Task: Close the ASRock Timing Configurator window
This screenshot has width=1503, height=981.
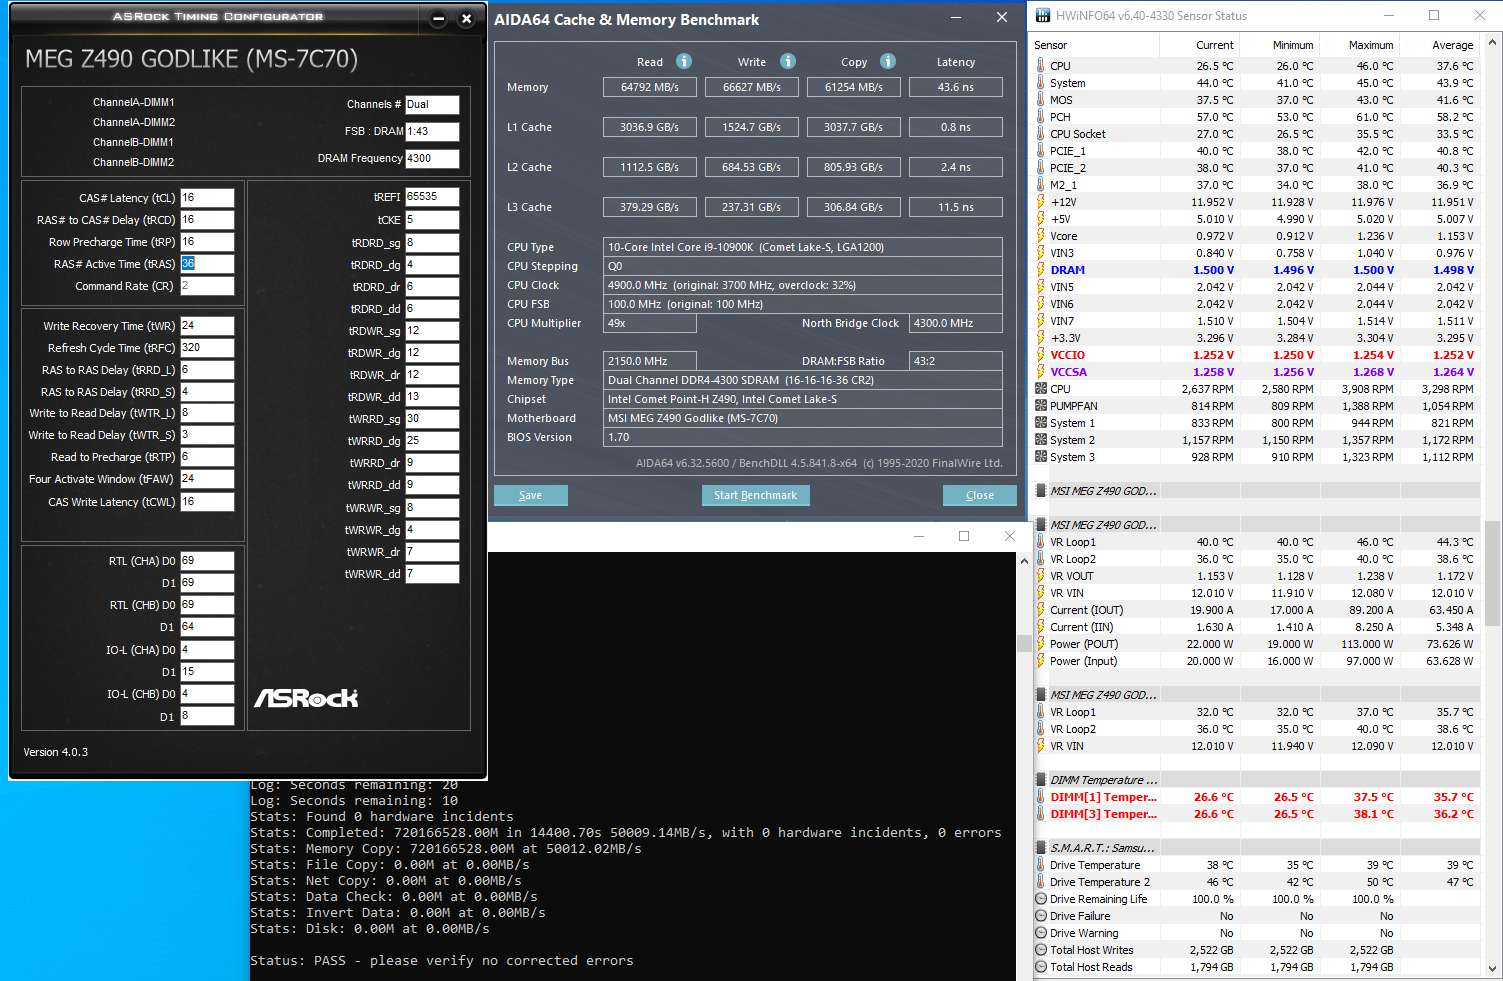Action: 466,19
